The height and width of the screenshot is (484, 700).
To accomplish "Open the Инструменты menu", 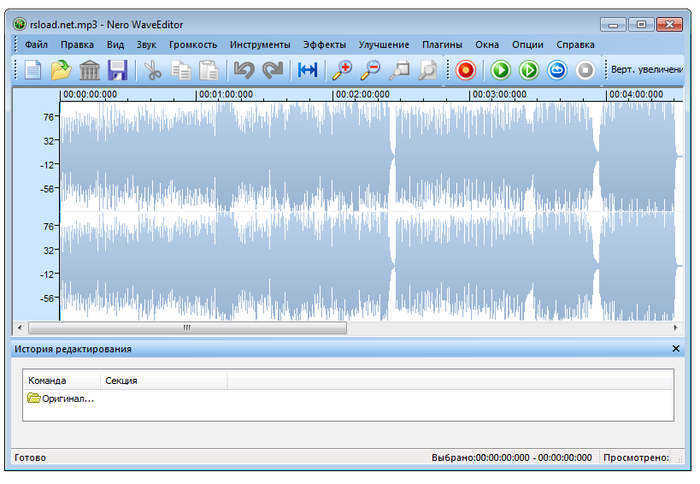I will [260, 45].
